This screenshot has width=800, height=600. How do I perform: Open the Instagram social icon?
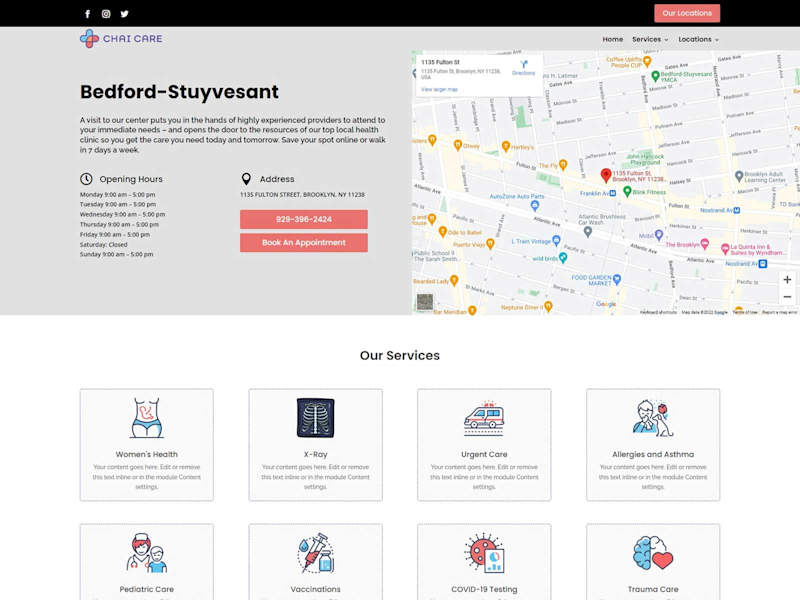point(106,14)
